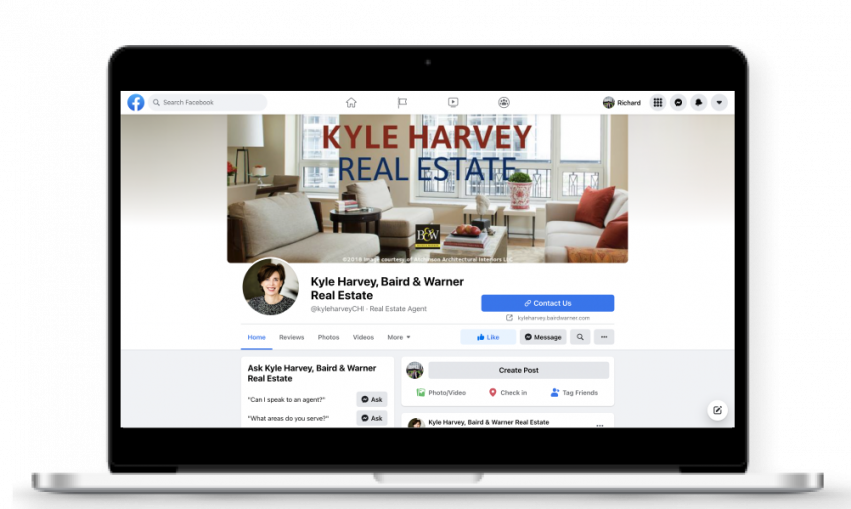Open the apps grid menu icon
Viewport: 851px width, 509px height.
click(x=658, y=102)
